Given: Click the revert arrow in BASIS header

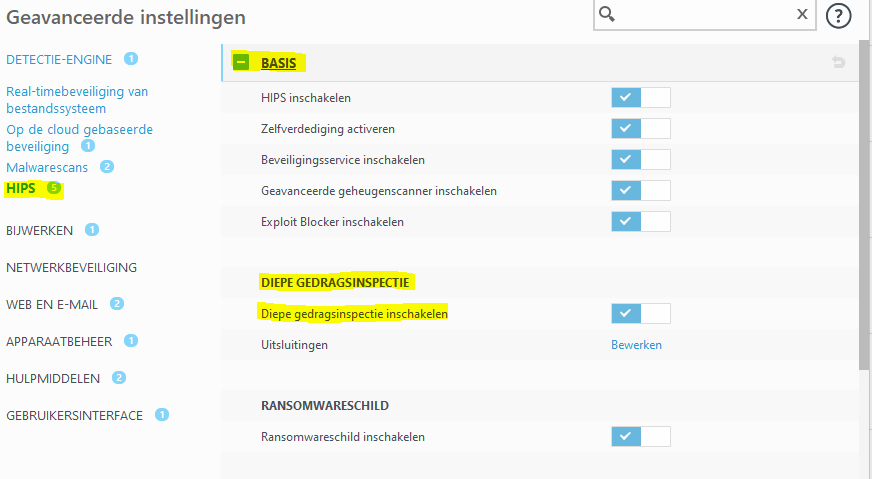Looking at the screenshot, I should coord(838,63).
